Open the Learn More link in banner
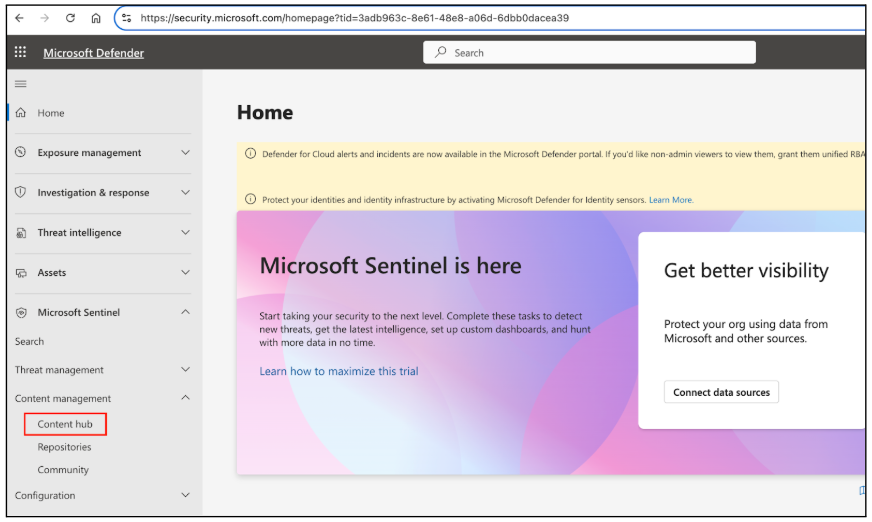Image resolution: width=872 pixels, height=522 pixels. [671, 200]
